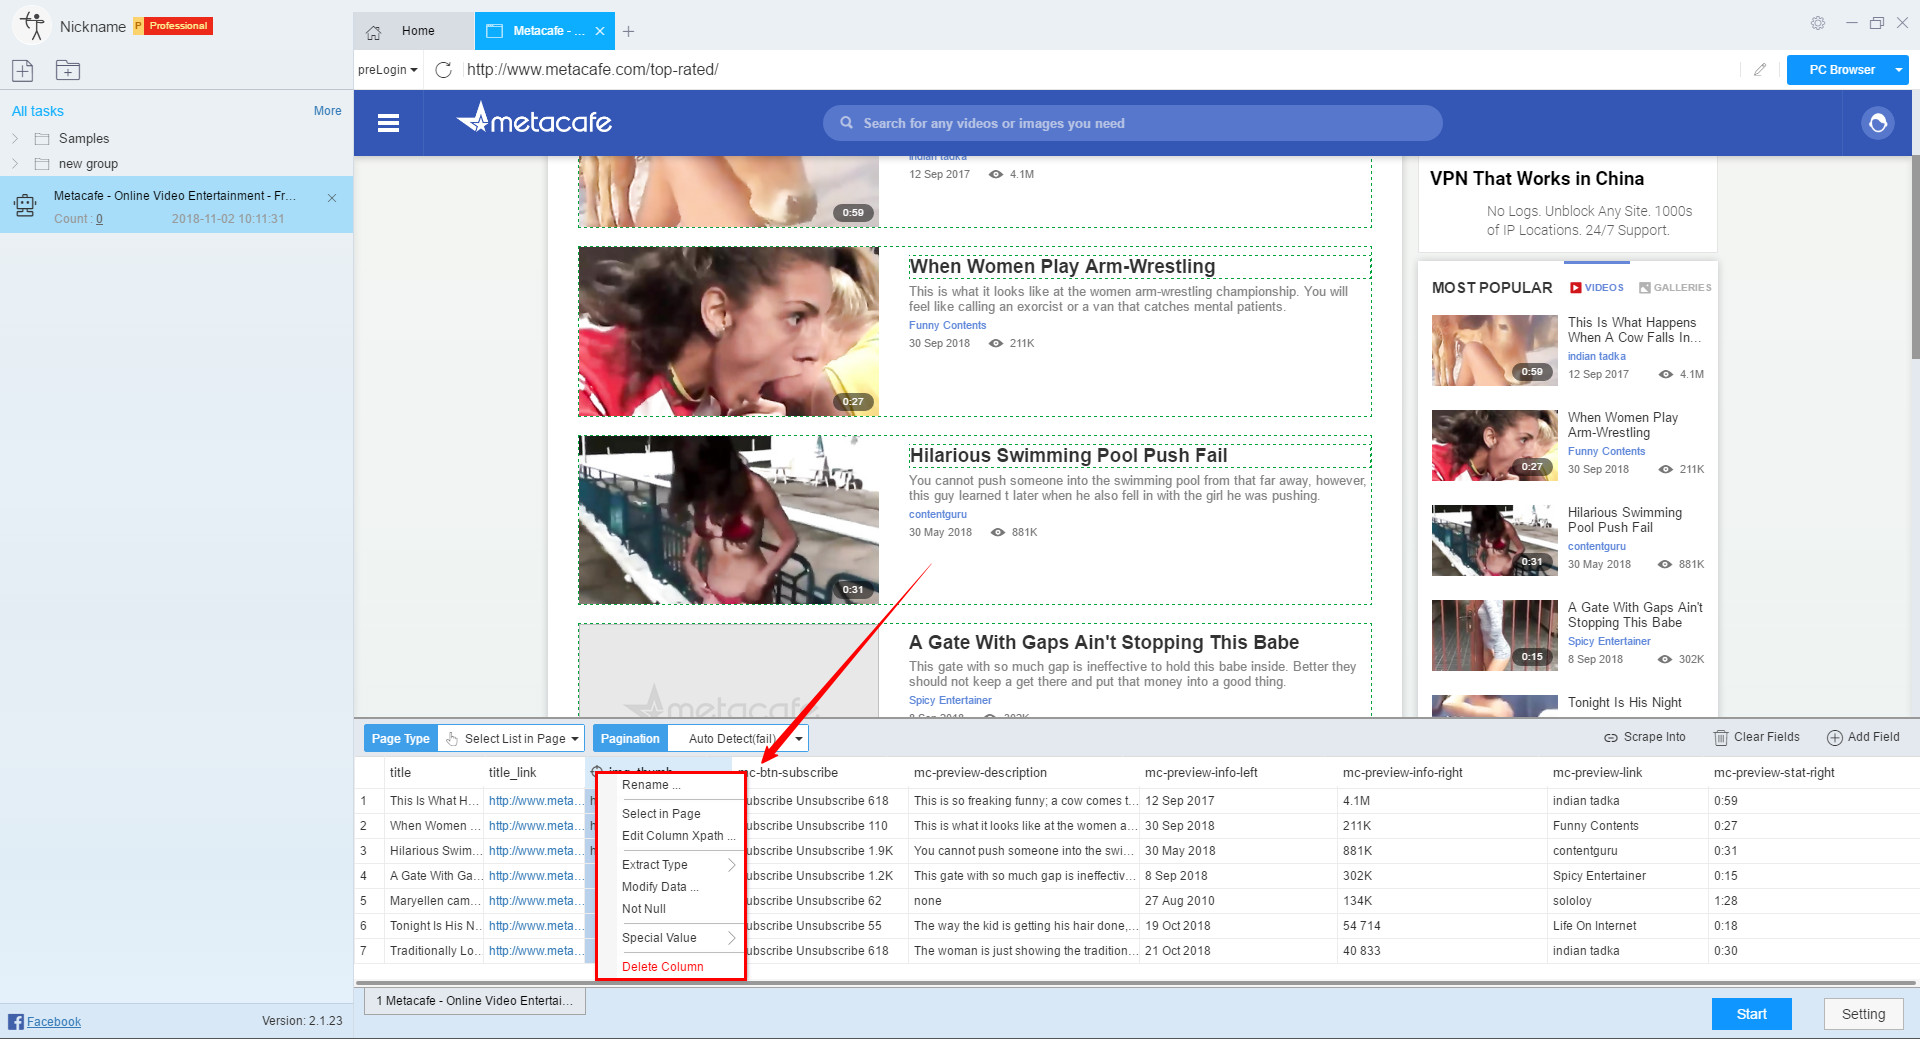
Task: Open the preLogin dropdown
Action: (388, 70)
